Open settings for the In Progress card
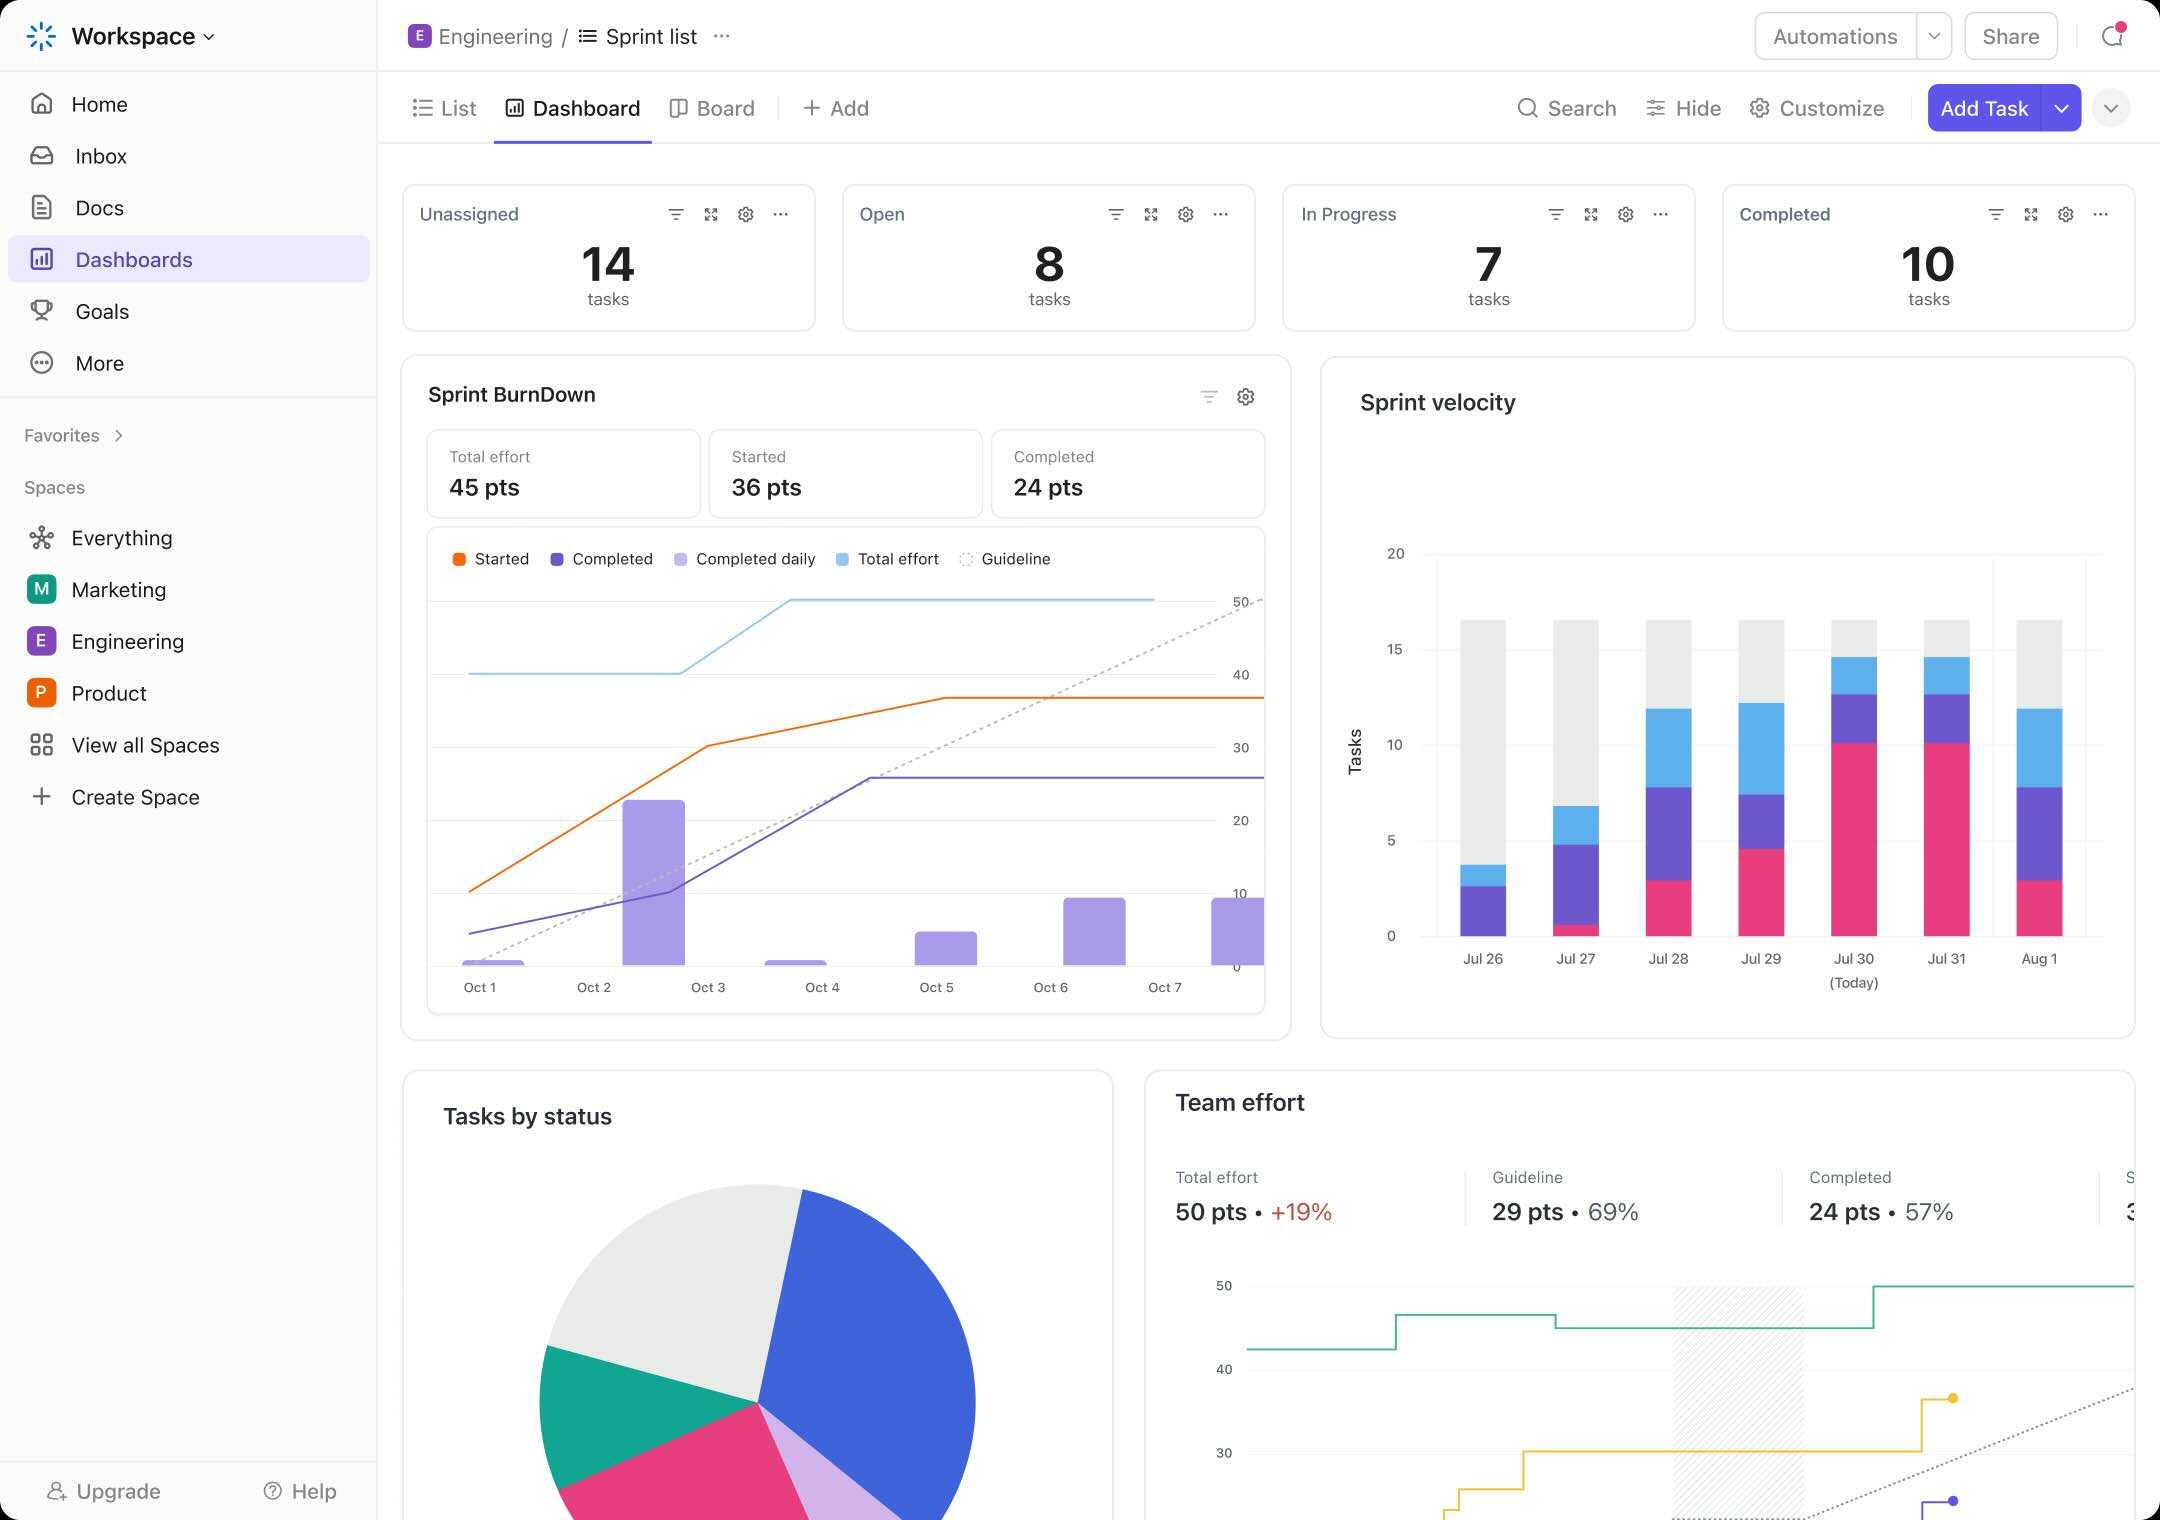Screen dimensions: 2160x1520 coord(1624,214)
